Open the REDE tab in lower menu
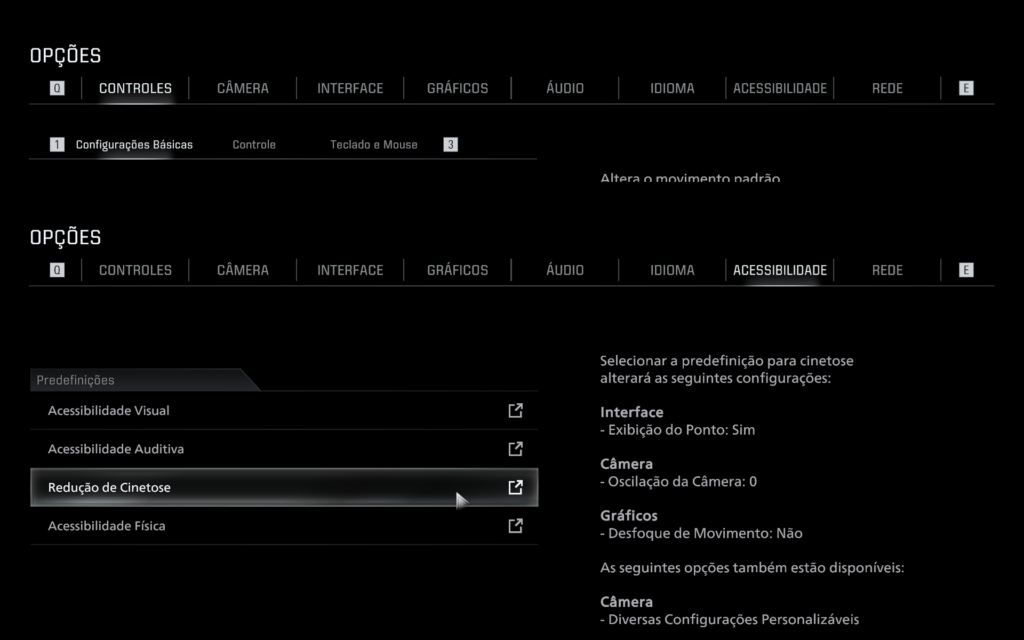The height and width of the screenshot is (640, 1024). pyautogui.click(x=887, y=270)
